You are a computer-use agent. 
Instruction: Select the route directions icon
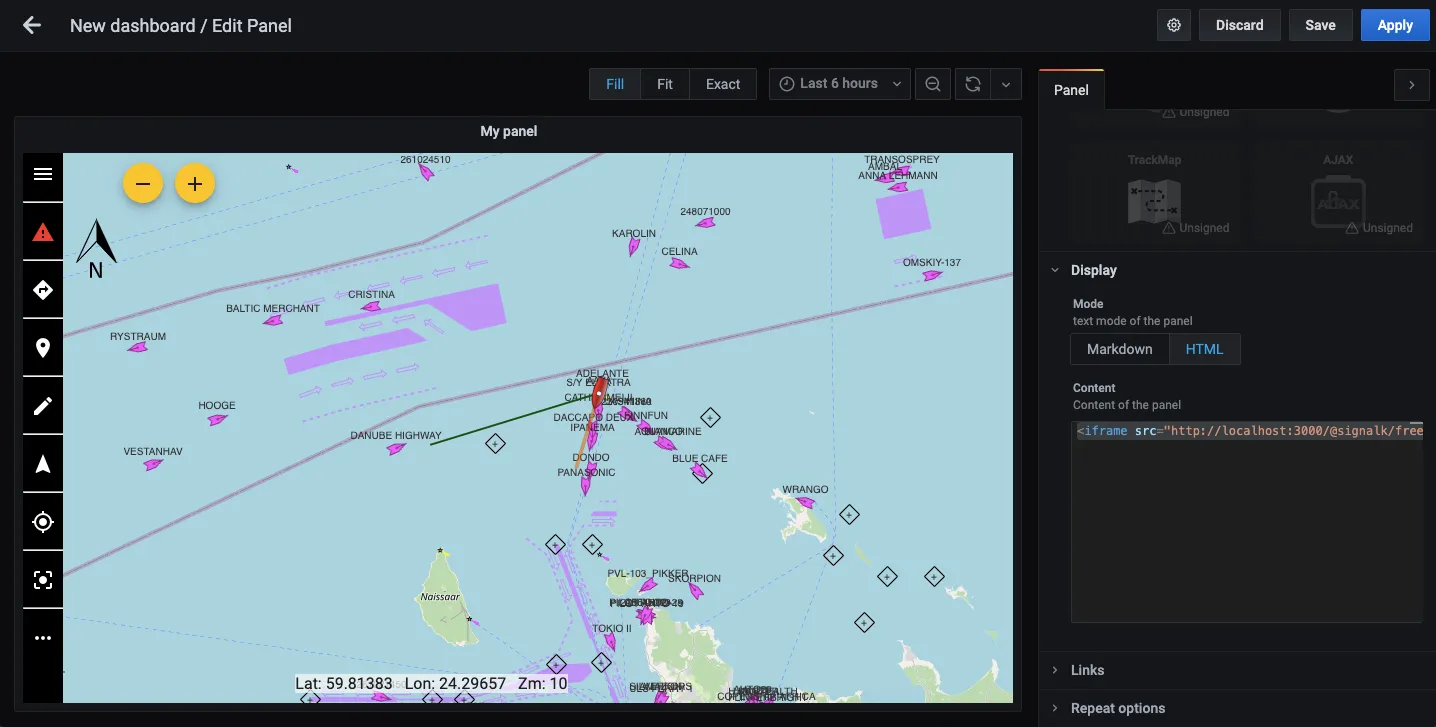click(43, 290)
